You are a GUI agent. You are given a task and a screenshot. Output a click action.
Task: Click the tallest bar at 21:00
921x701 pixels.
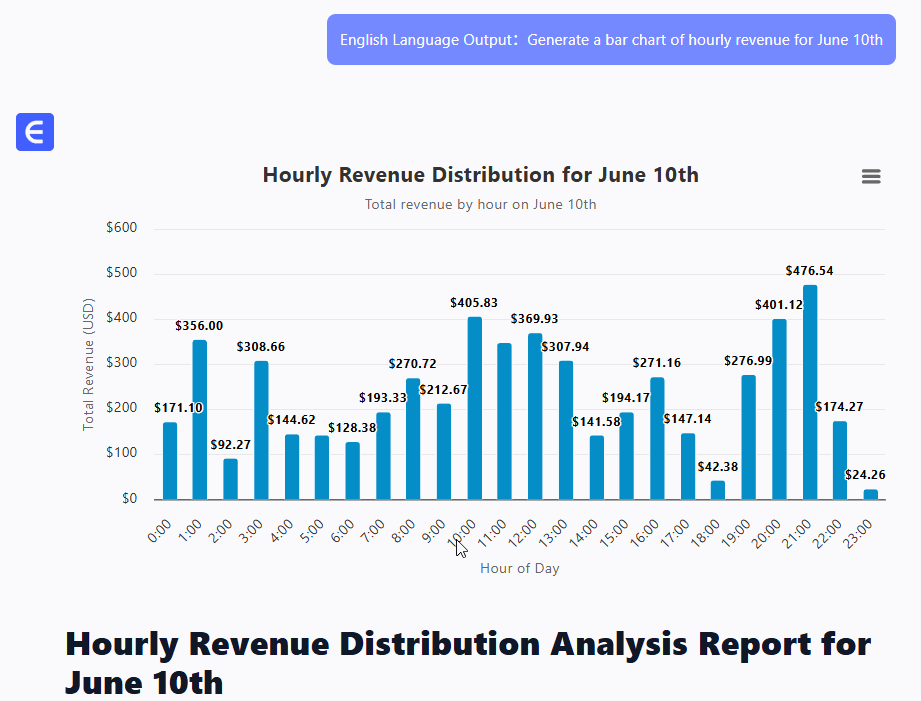pos(810,392)
